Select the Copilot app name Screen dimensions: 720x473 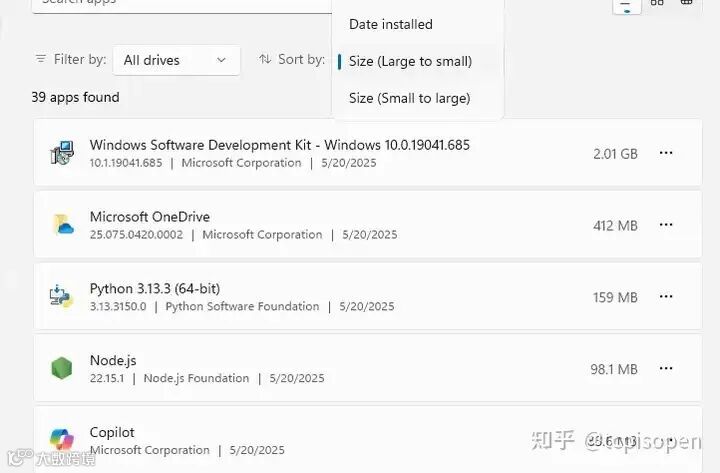pos(112,432)
